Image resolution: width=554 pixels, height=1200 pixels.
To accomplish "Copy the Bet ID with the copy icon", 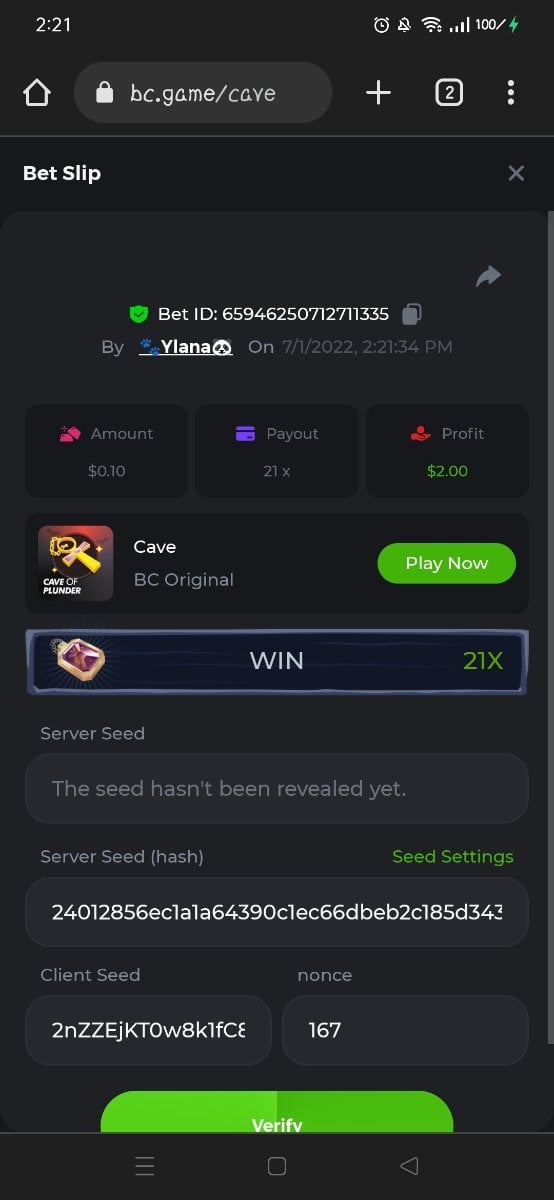I will [411, 314].
